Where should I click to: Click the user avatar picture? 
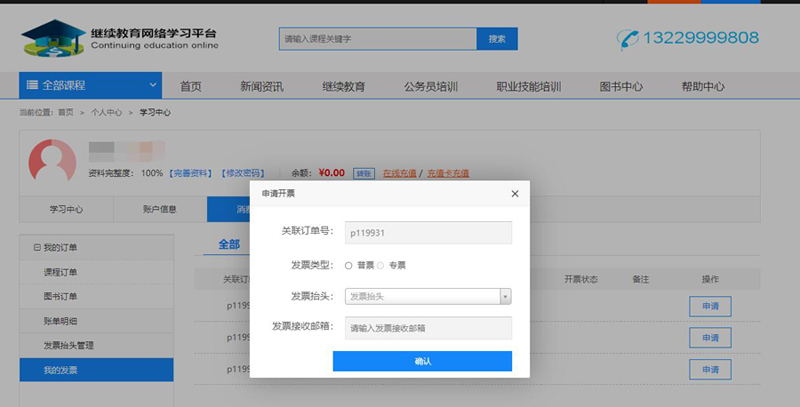52,160
